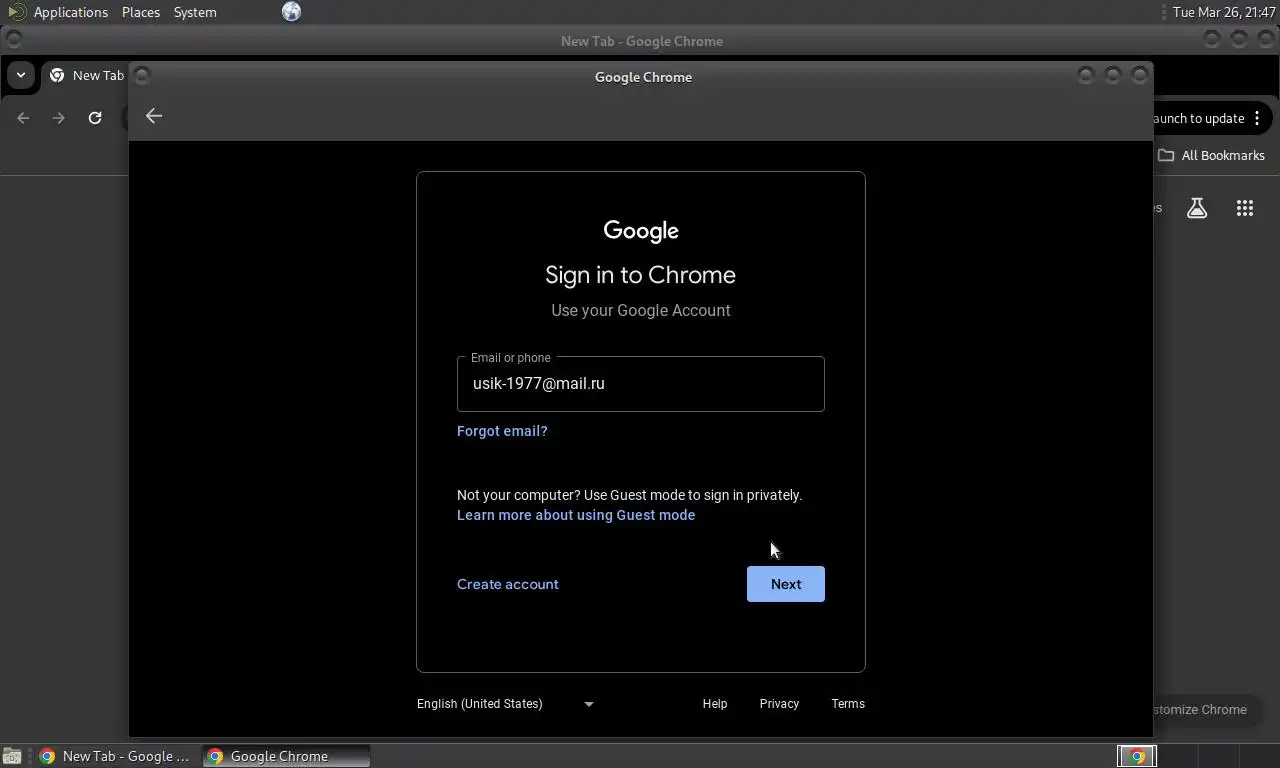Image resolution: width=1280 pixels, height=768 pixels.
Task: Click the Google Chrome dialog window menu button
Action: click(x=142, y=76)
